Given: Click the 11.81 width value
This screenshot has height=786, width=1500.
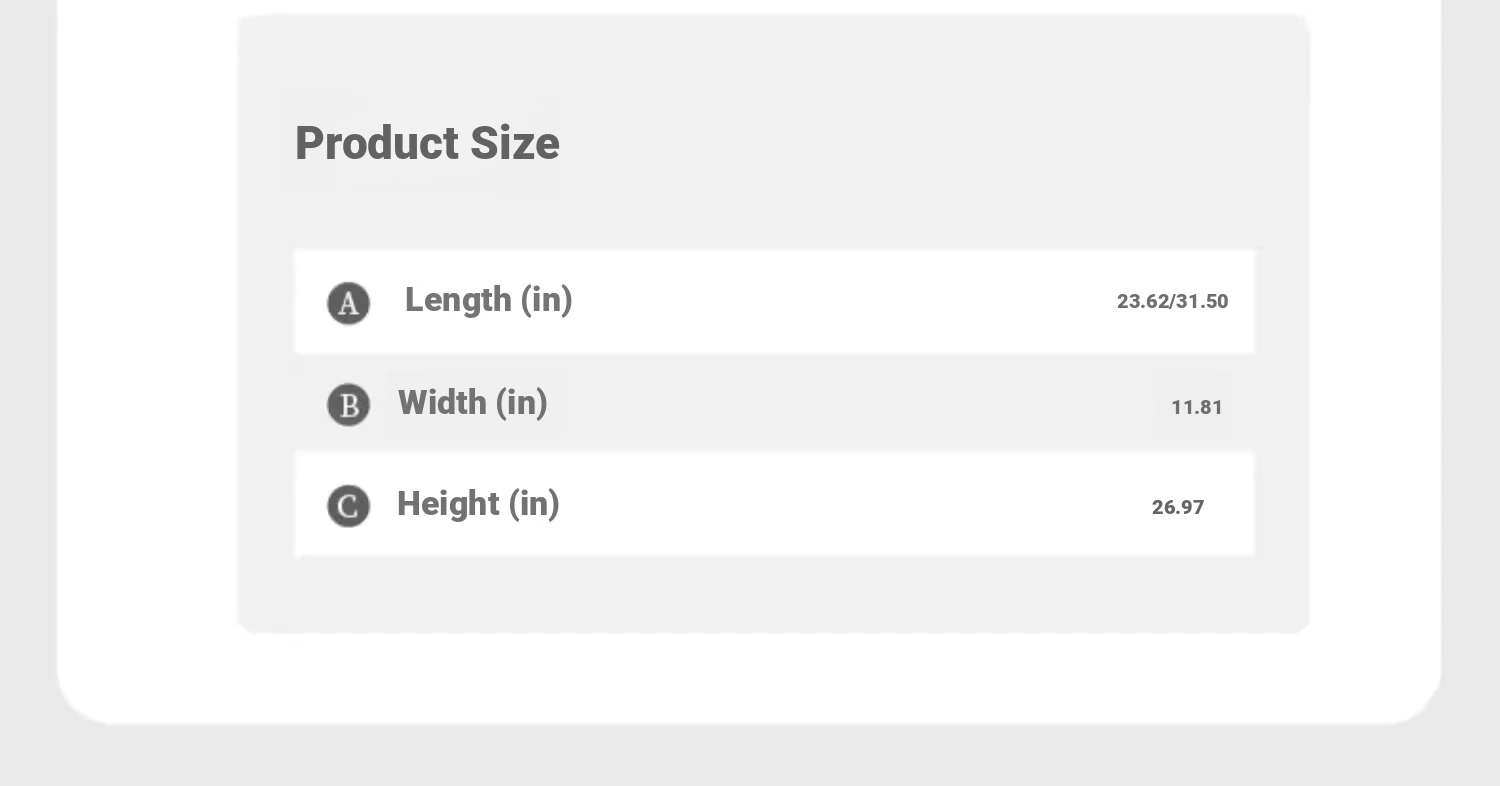Looking at the screenshot, I should (1197, 407).
